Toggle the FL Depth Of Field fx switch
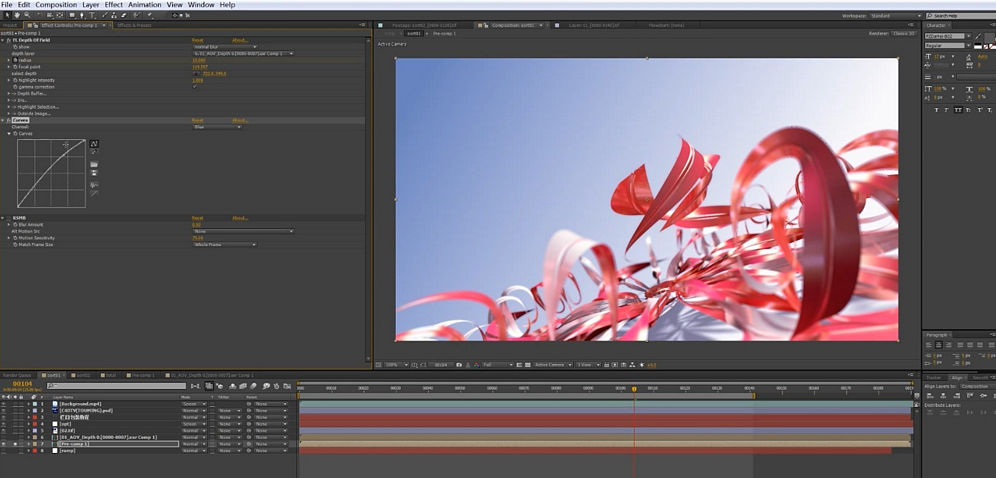 [x=9, y=40]
